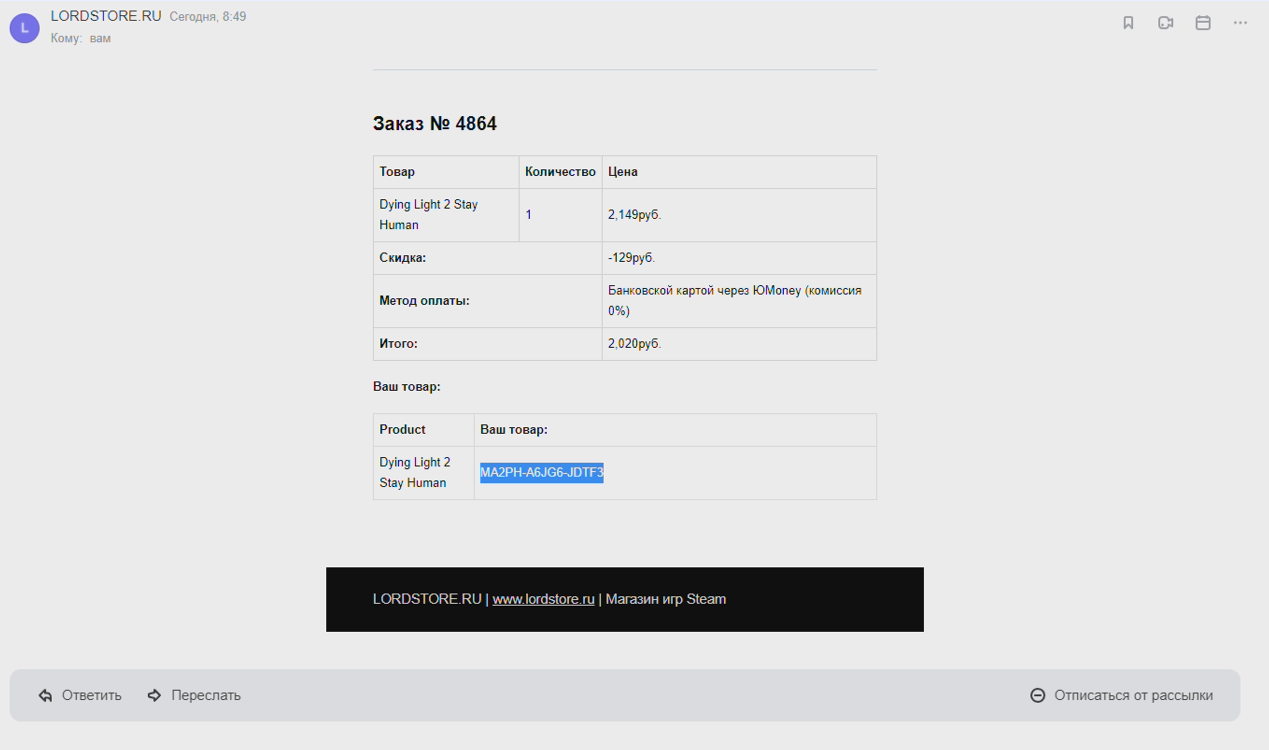1269x750 pixels.
Task: Click the payment method text Банковской картой через ЮMoney
Action: (705, 290)
